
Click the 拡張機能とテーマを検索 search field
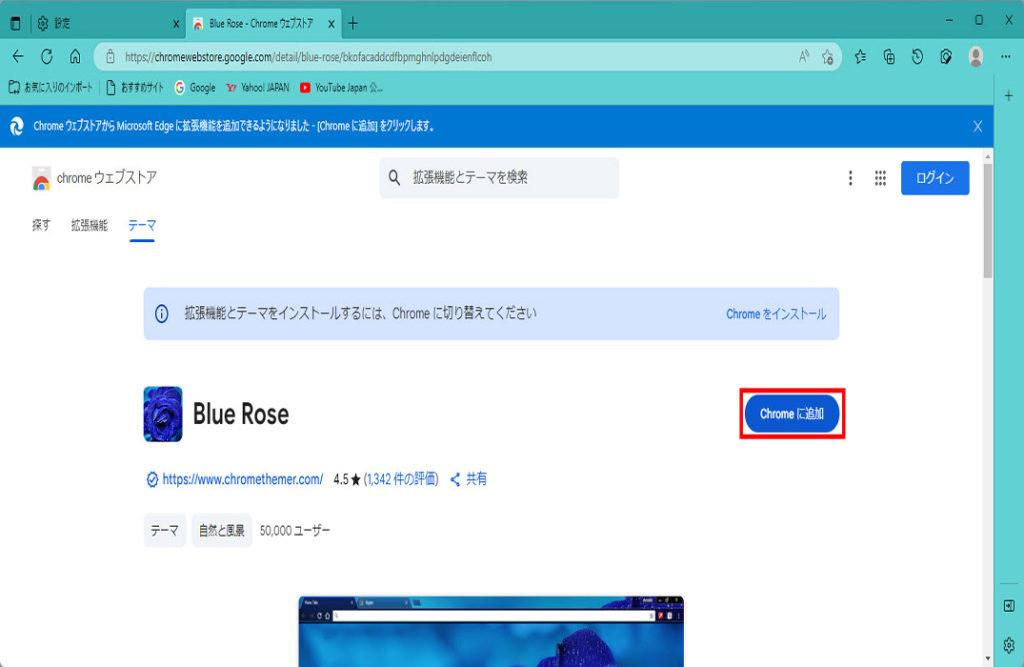(510, 178)
